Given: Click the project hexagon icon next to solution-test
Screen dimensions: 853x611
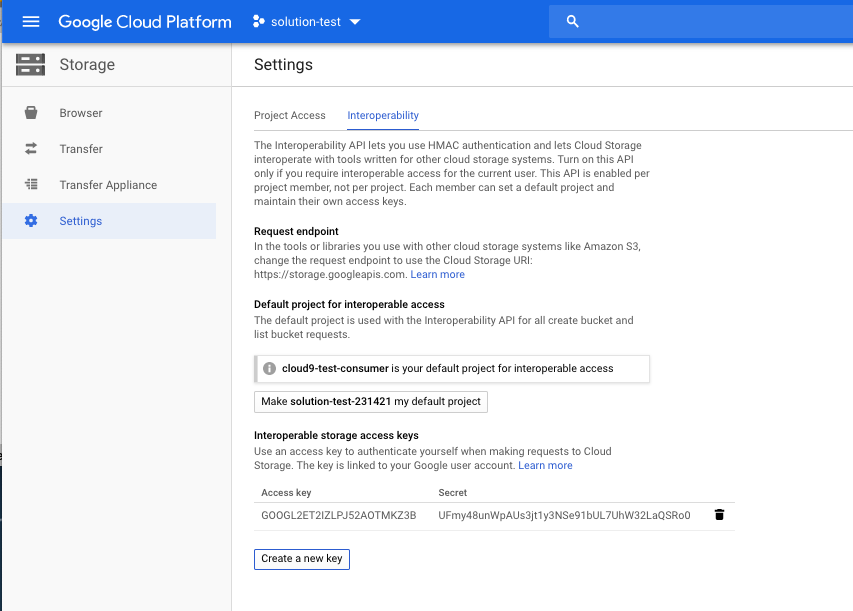Looking at the screenshot, I should pos(258,22).
